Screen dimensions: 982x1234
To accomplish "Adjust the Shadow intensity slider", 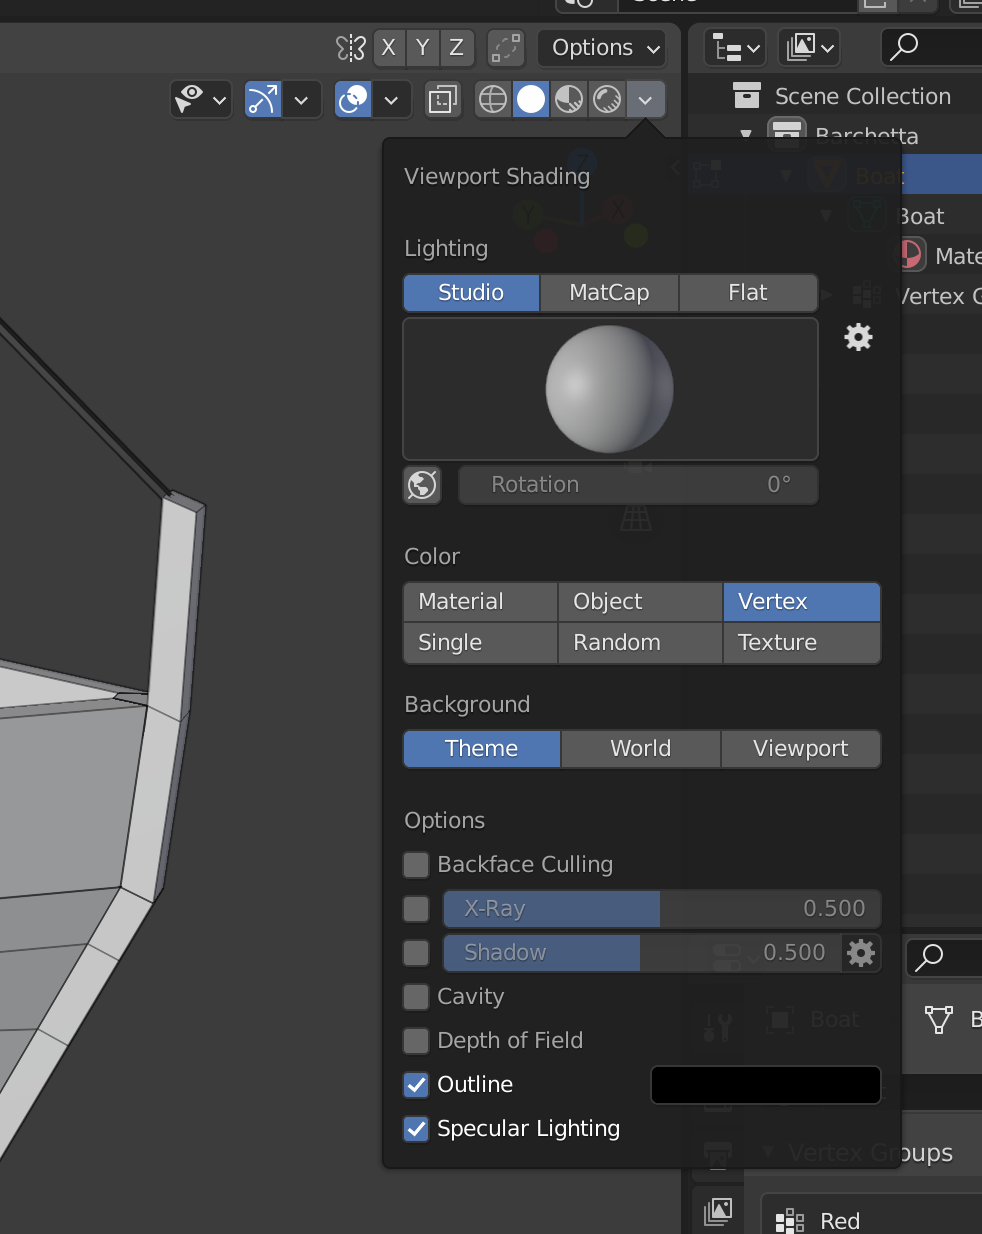I will 642,952.
